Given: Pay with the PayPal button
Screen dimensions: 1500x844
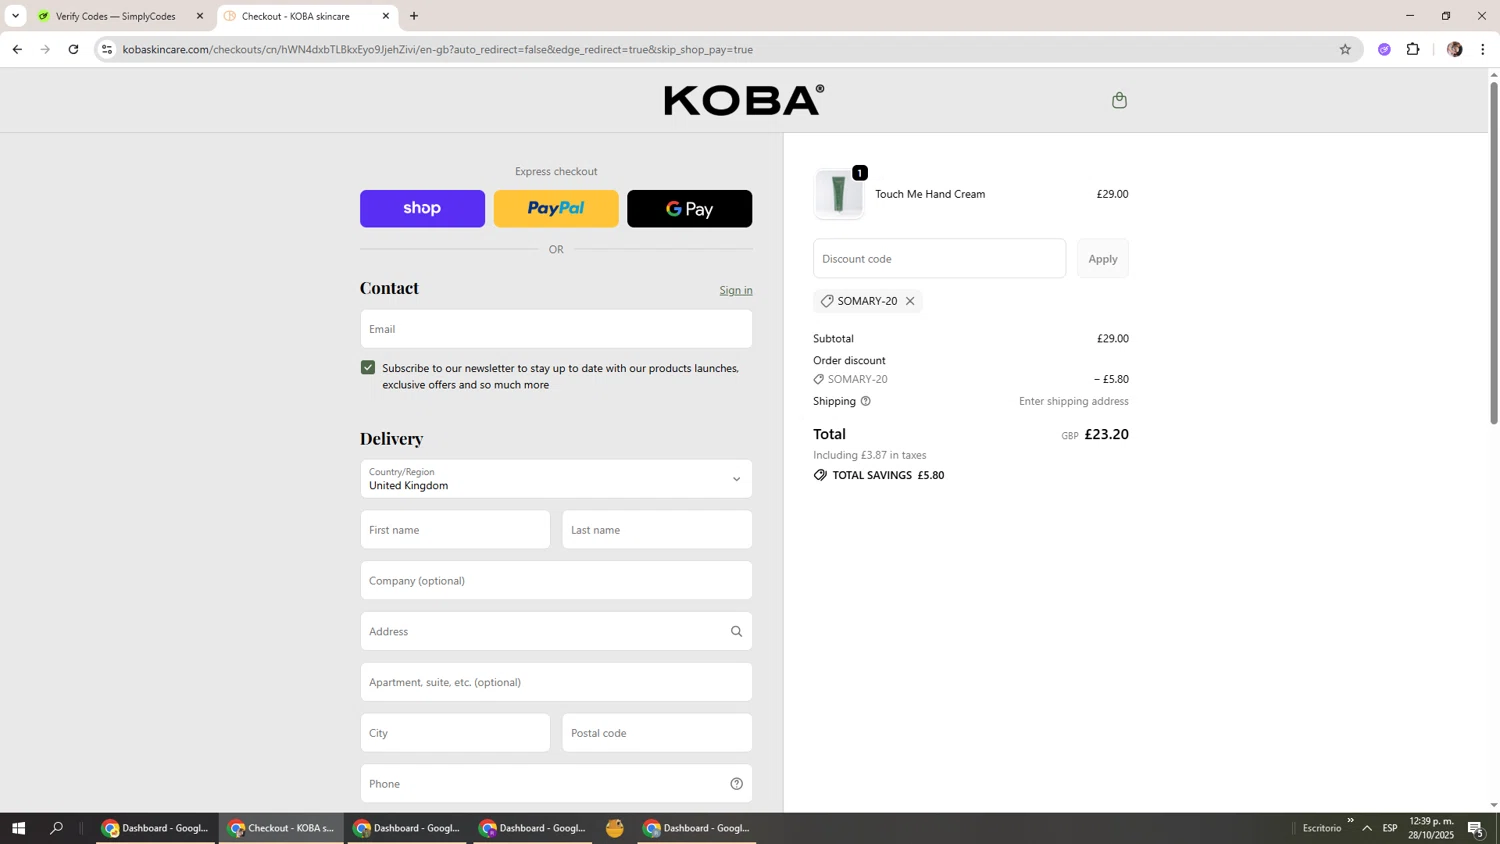Looking at the screenshot, I should [556, 209].
